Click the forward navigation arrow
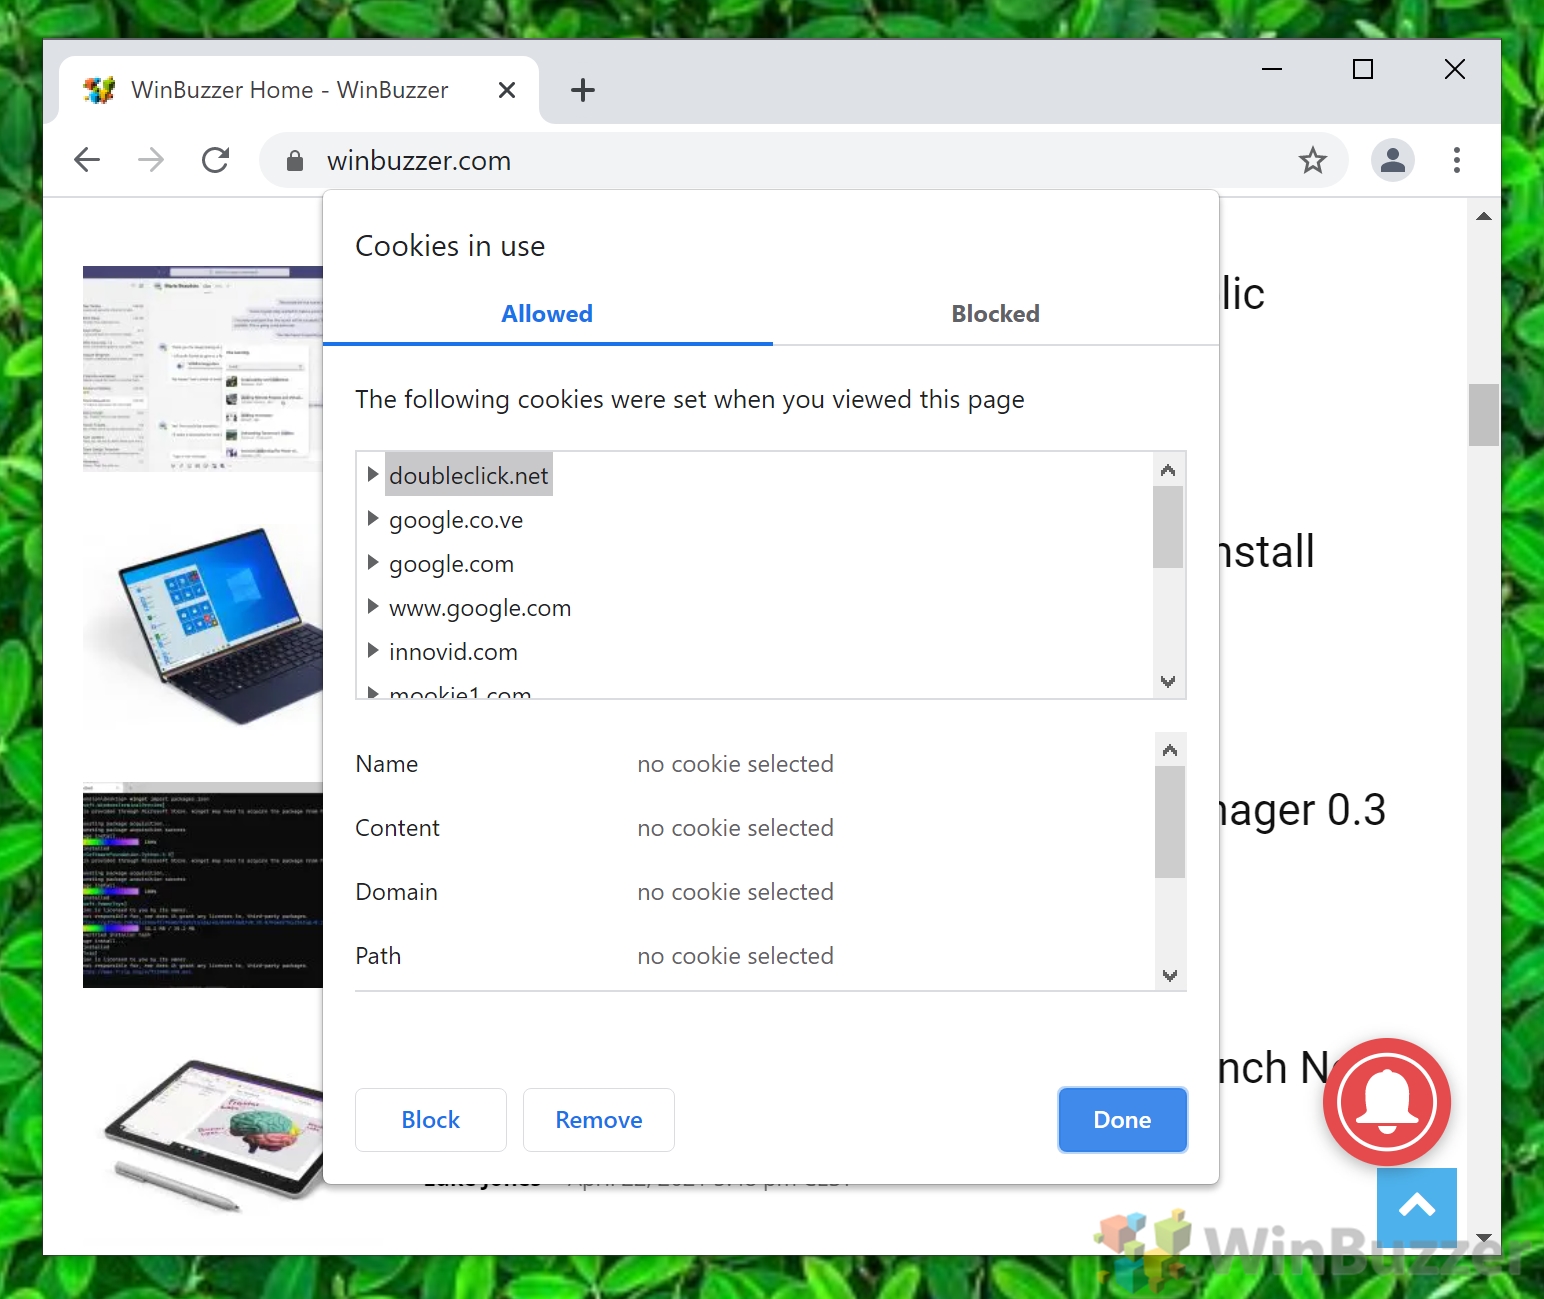Screen dimensions: 1544x1299 click(150, 160)
